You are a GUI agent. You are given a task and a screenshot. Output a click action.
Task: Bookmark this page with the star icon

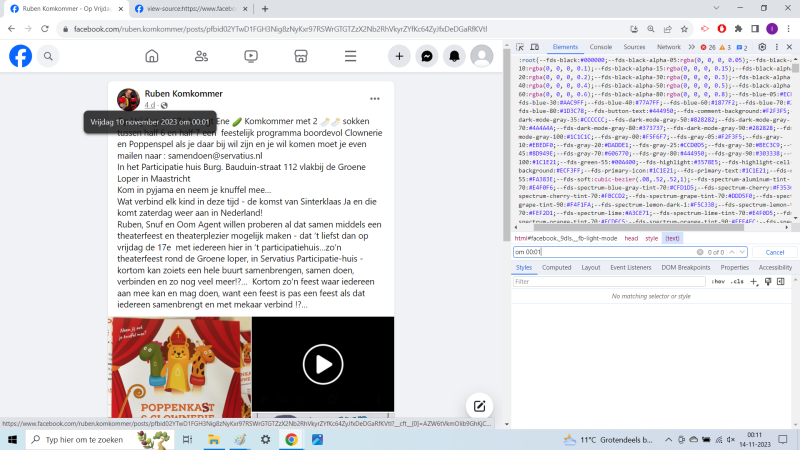click(x=684, y=29)
